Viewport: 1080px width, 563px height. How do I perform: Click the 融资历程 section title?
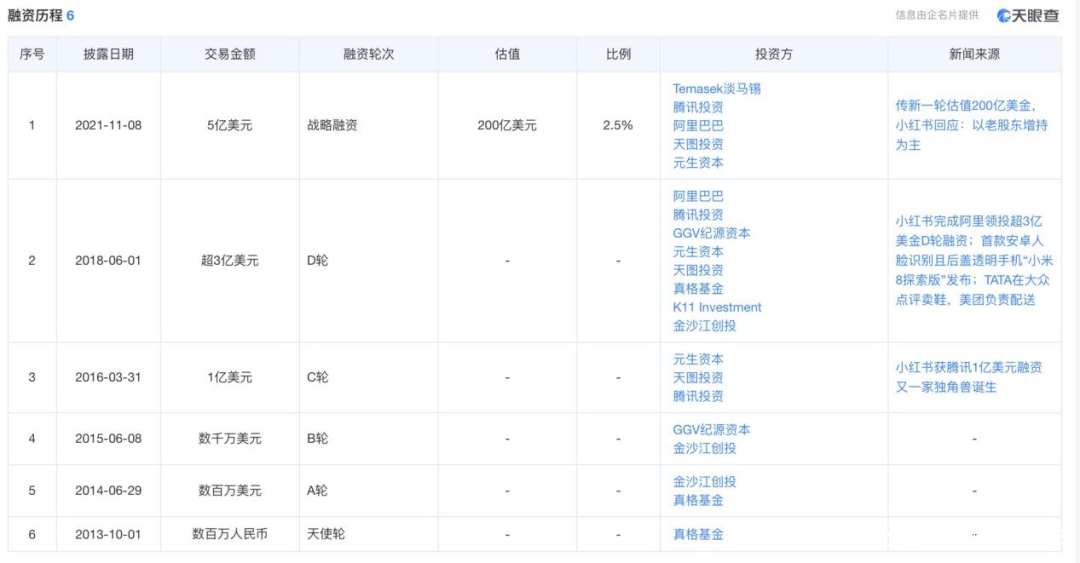pyautogui.click(x=35, y=15)
